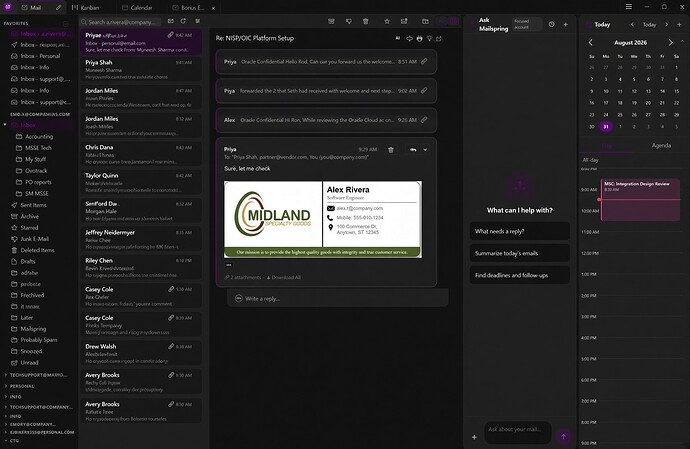Open the hamburger menu in title bar
This screenshot has width=690, height=449.
pos(629,7)
